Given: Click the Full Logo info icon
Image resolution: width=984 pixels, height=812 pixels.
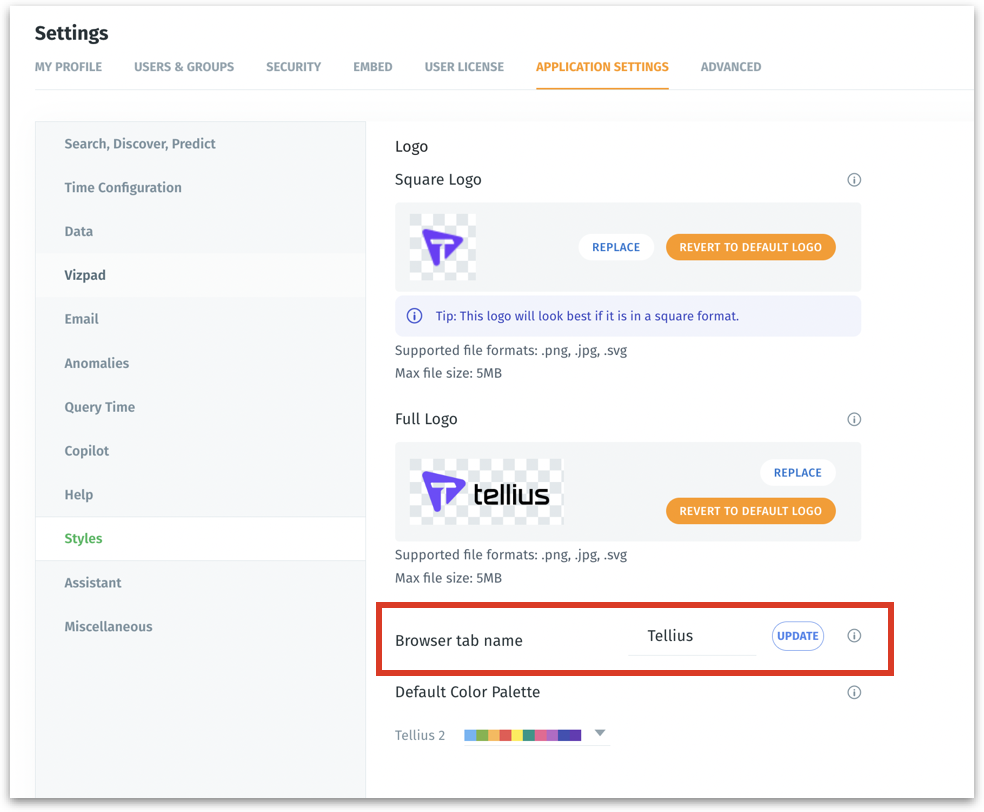Looking at the screenshot, I should (x=854, y=419).
